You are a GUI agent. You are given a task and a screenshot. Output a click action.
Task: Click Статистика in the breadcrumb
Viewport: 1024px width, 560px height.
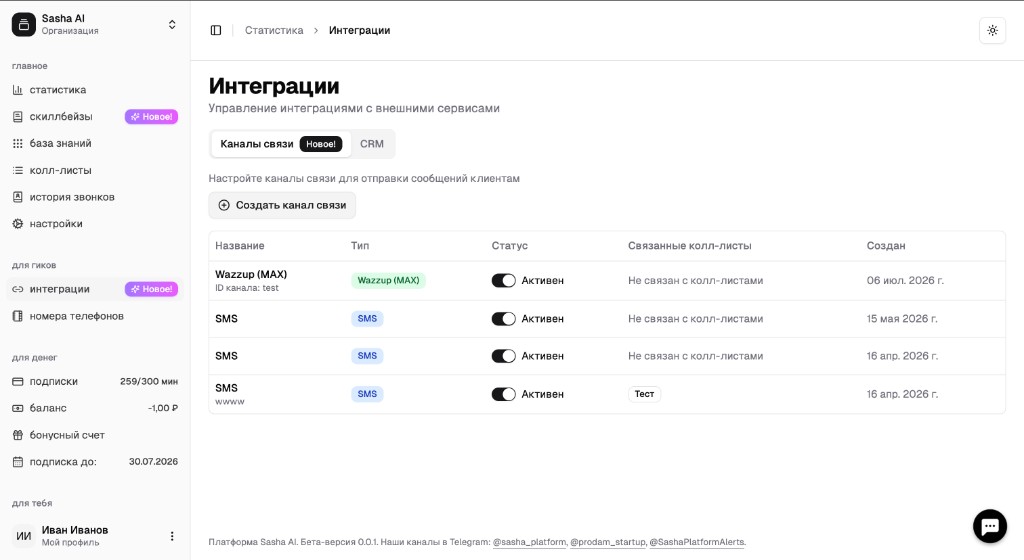[274, 30]
